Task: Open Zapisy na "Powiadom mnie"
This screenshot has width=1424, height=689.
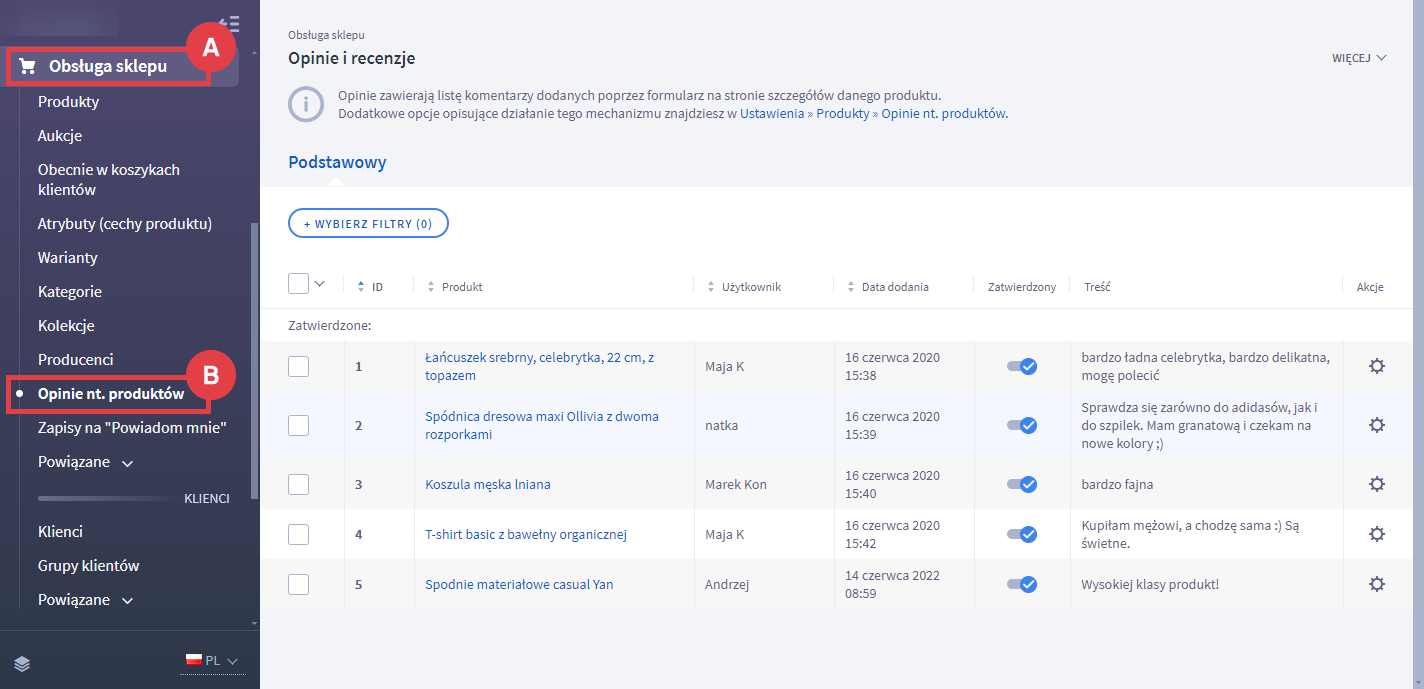Action: point(133,428)
